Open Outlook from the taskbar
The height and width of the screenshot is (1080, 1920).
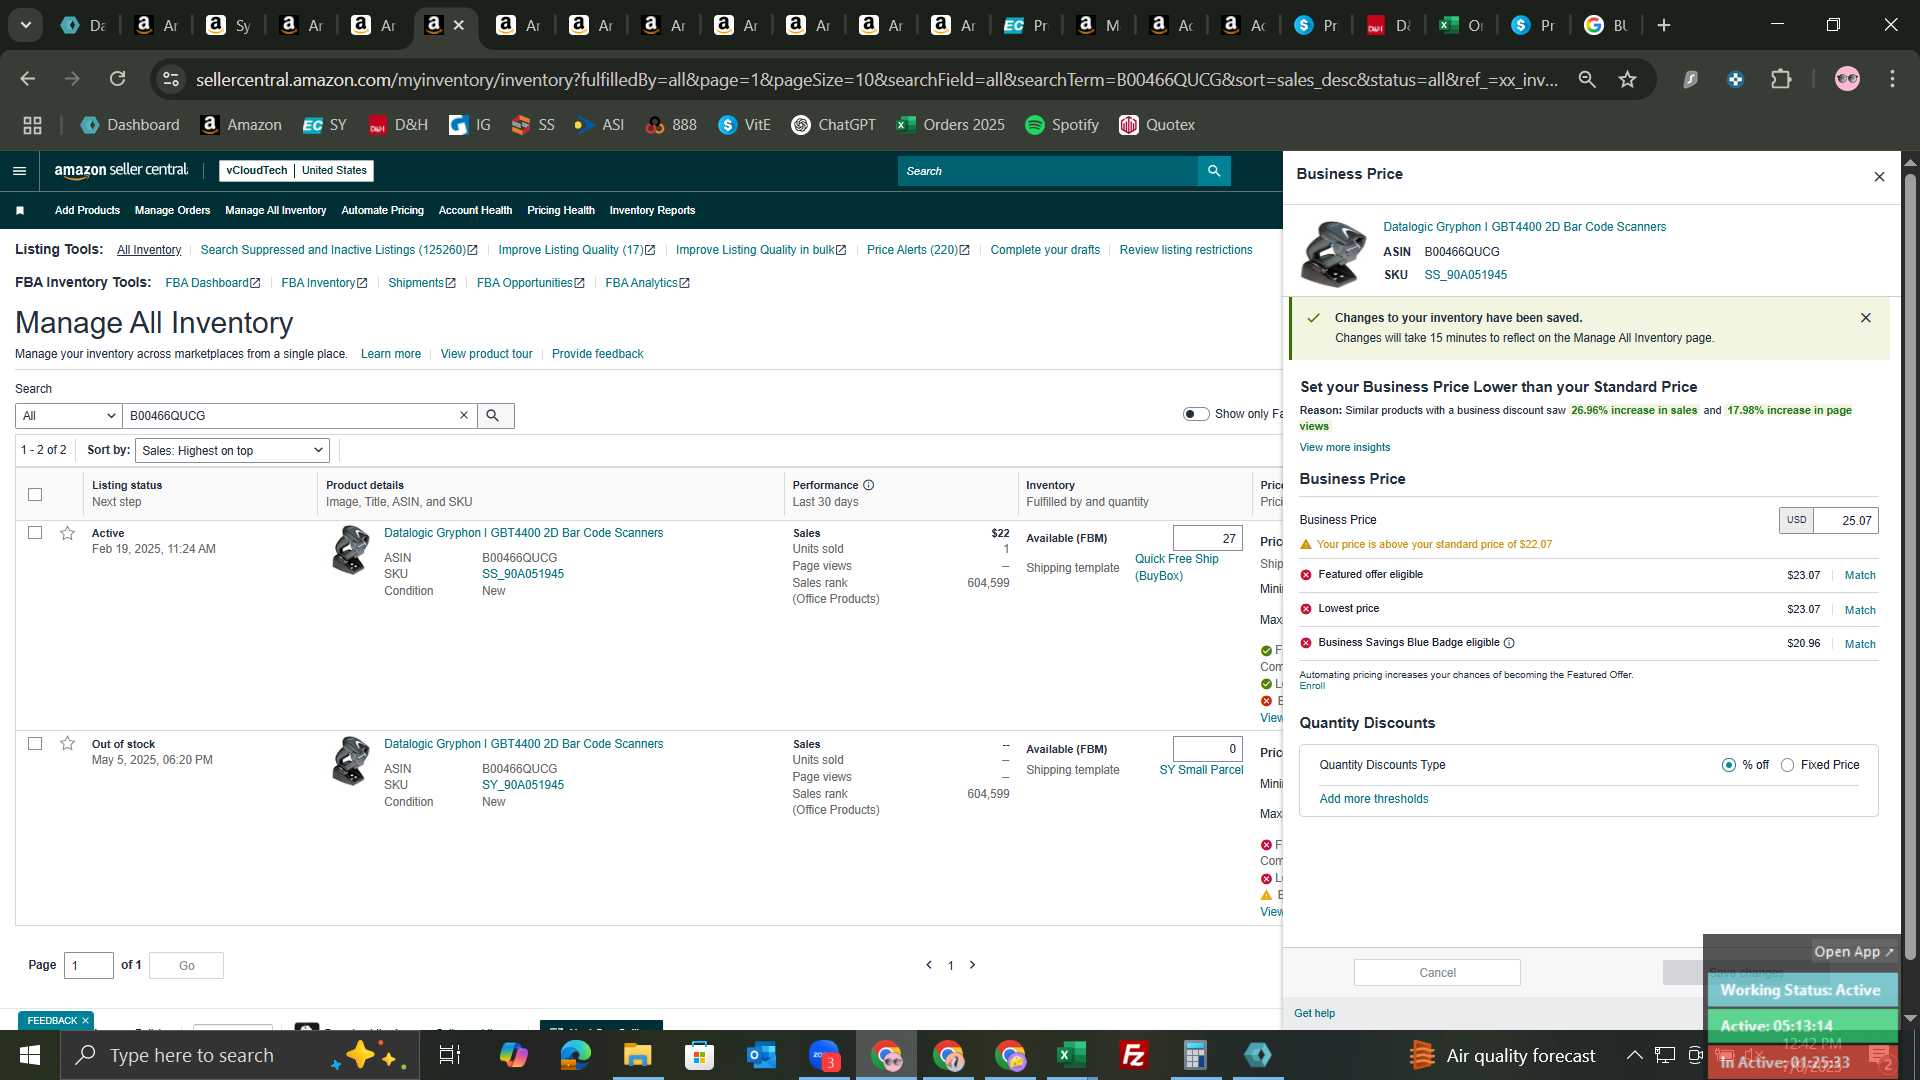coord(761,1055)
